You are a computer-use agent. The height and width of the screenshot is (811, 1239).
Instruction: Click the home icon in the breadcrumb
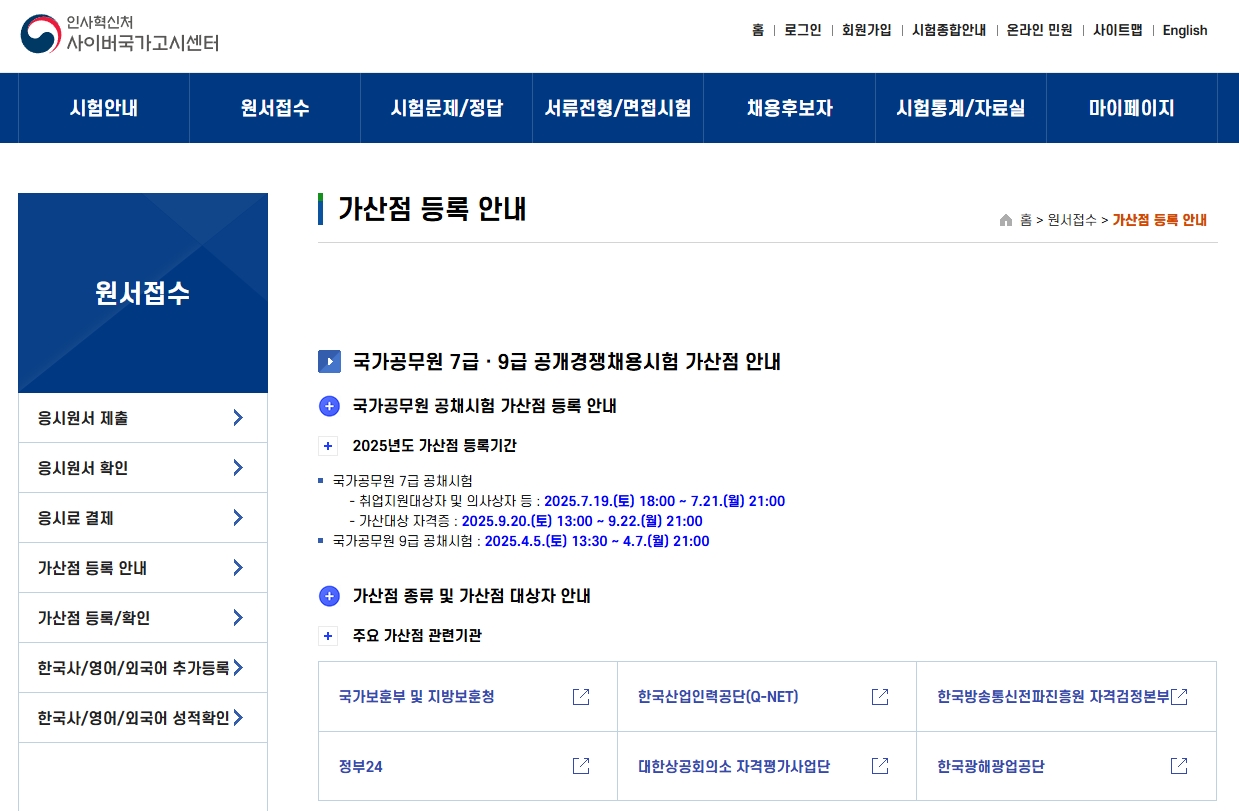(1005, 220)
